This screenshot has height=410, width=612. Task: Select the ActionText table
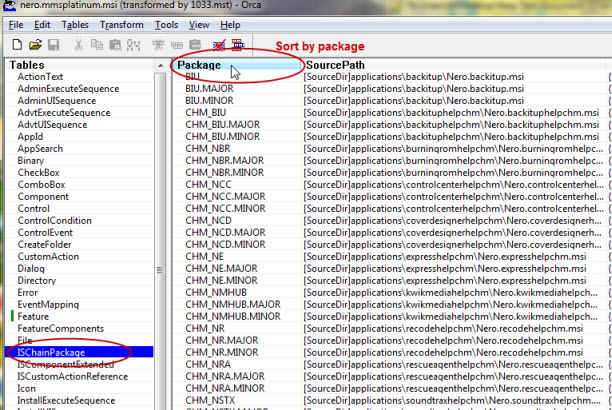(x=40, y=77)
